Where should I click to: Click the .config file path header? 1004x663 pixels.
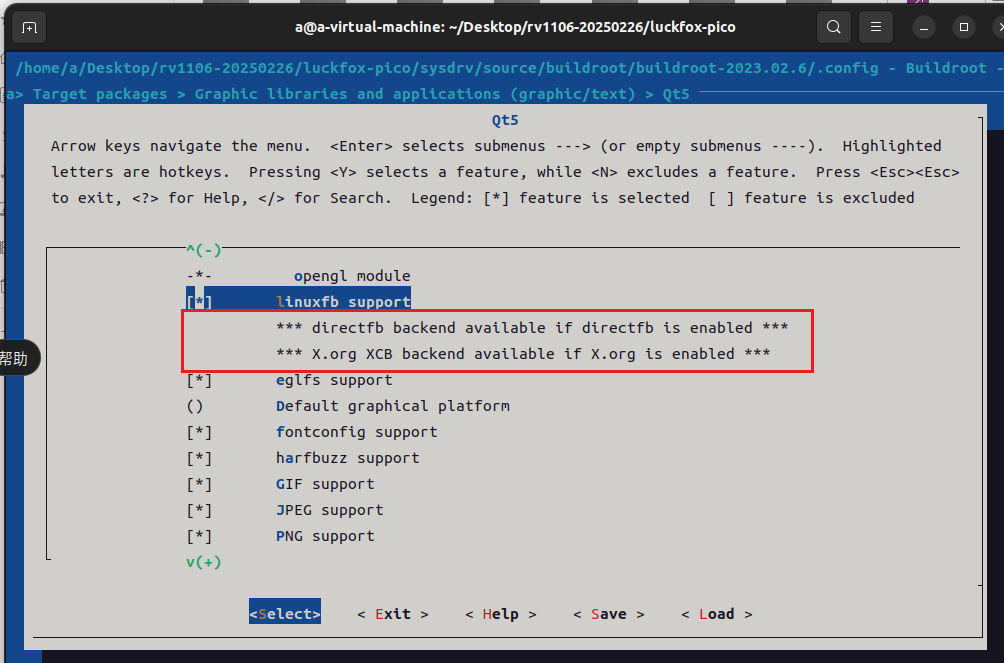(447, 68)
